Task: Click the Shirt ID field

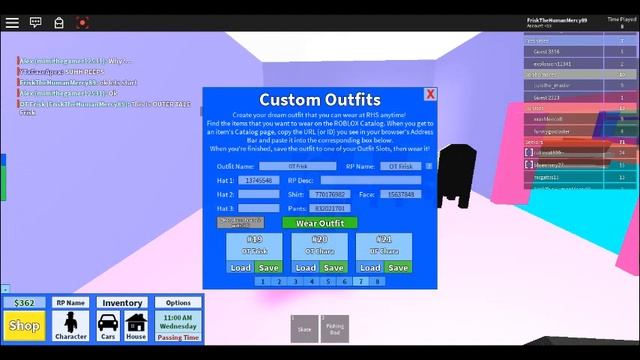Action: (330, 194)
